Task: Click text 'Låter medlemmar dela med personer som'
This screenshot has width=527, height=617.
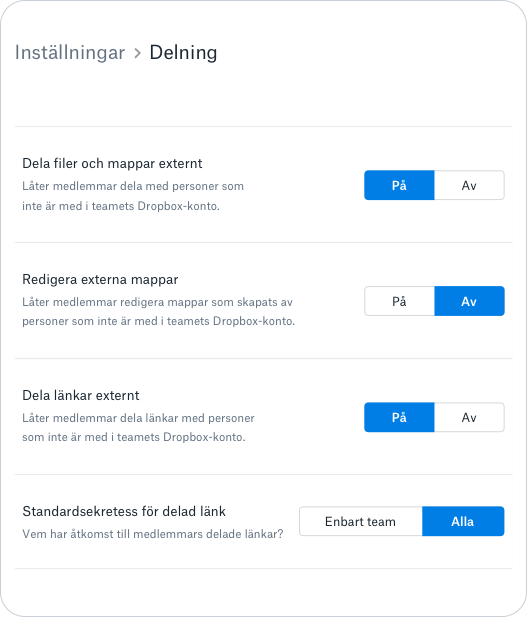Action: [x=133, y=186]
